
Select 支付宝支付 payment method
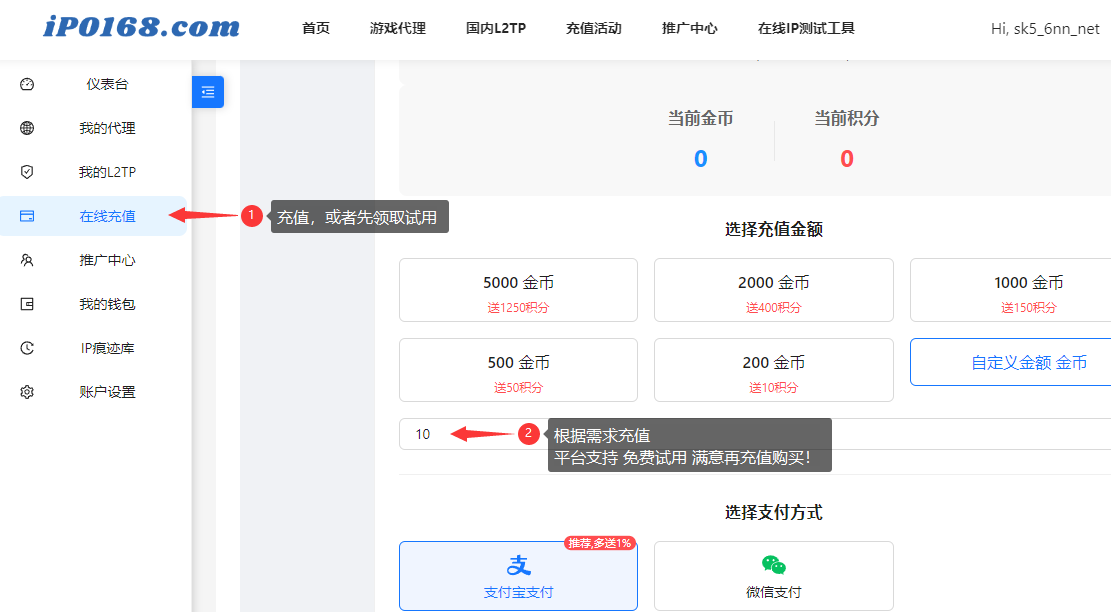(x=519, y=576)
